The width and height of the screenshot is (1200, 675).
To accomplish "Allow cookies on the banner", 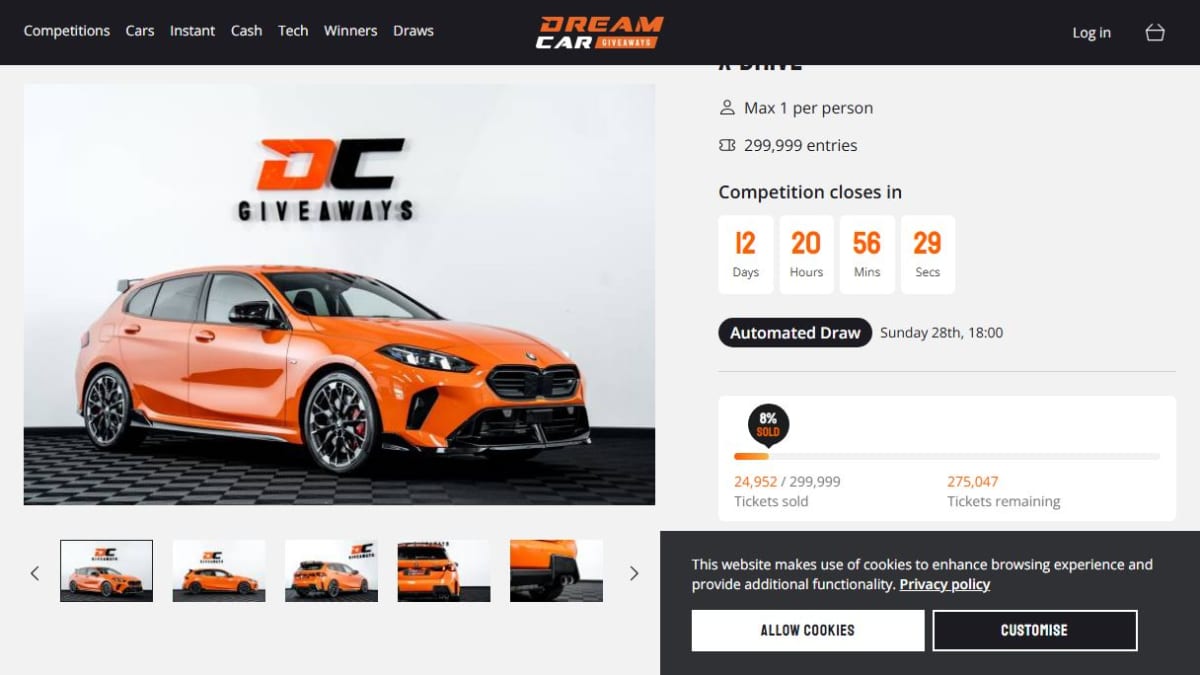I will point(807,630).
